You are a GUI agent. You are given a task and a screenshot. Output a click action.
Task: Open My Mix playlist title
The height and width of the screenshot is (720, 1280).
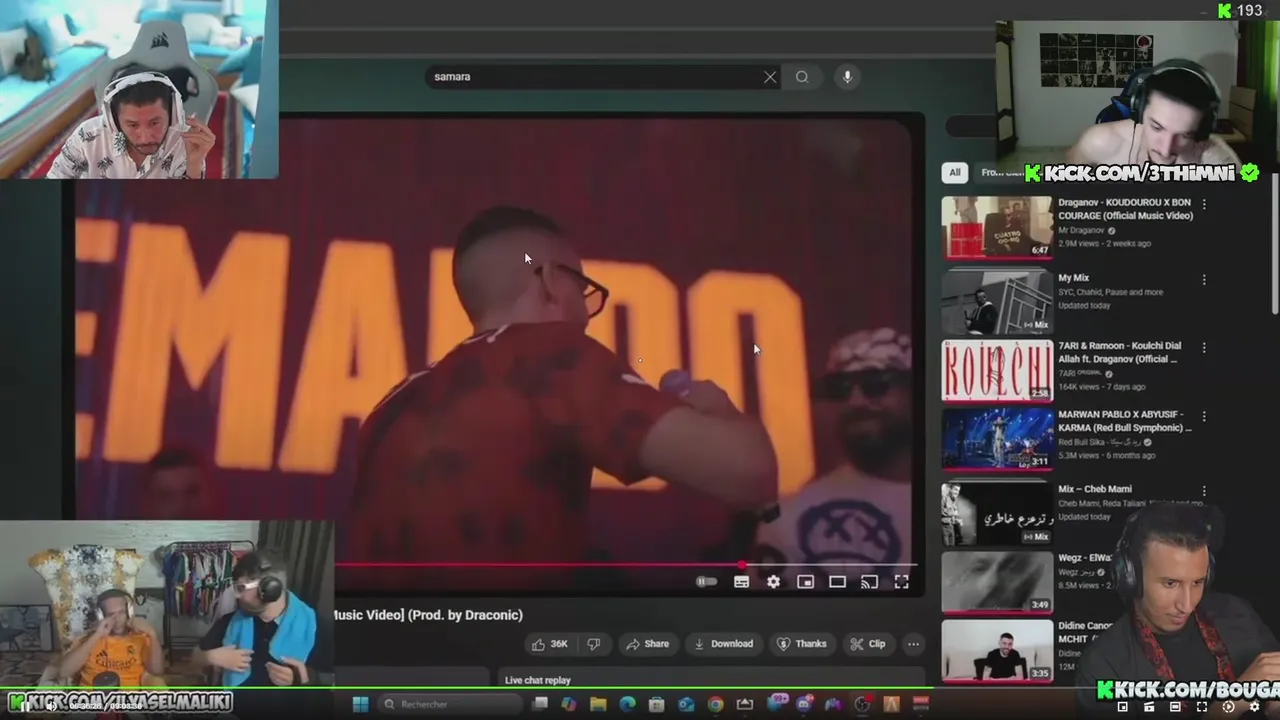(x=1074, y=278)
